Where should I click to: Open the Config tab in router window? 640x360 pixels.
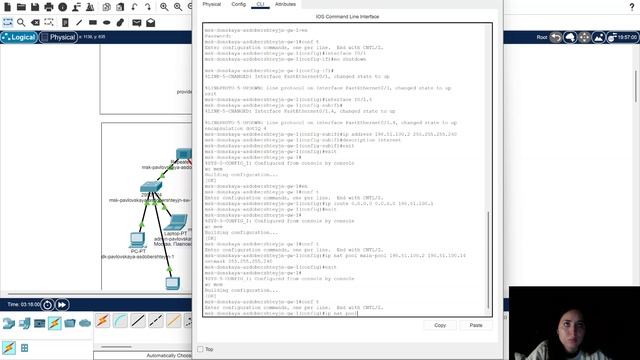(238, 4)
